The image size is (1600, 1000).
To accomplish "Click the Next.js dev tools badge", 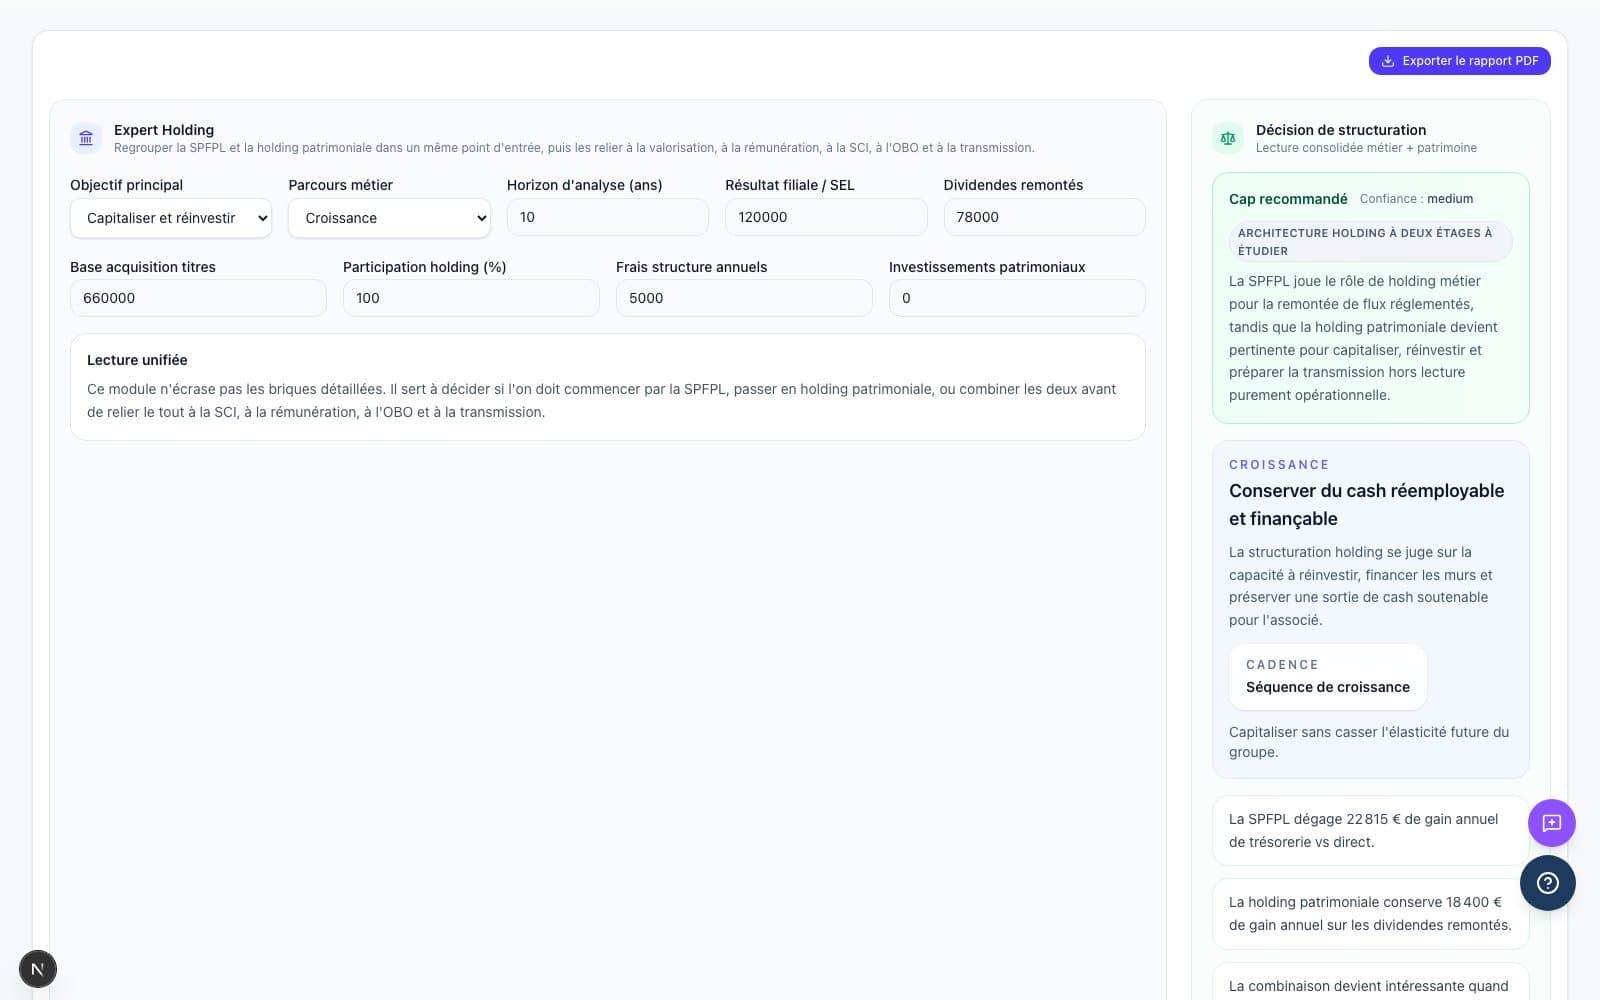I will pyautogui.click(x=38, y=969).
